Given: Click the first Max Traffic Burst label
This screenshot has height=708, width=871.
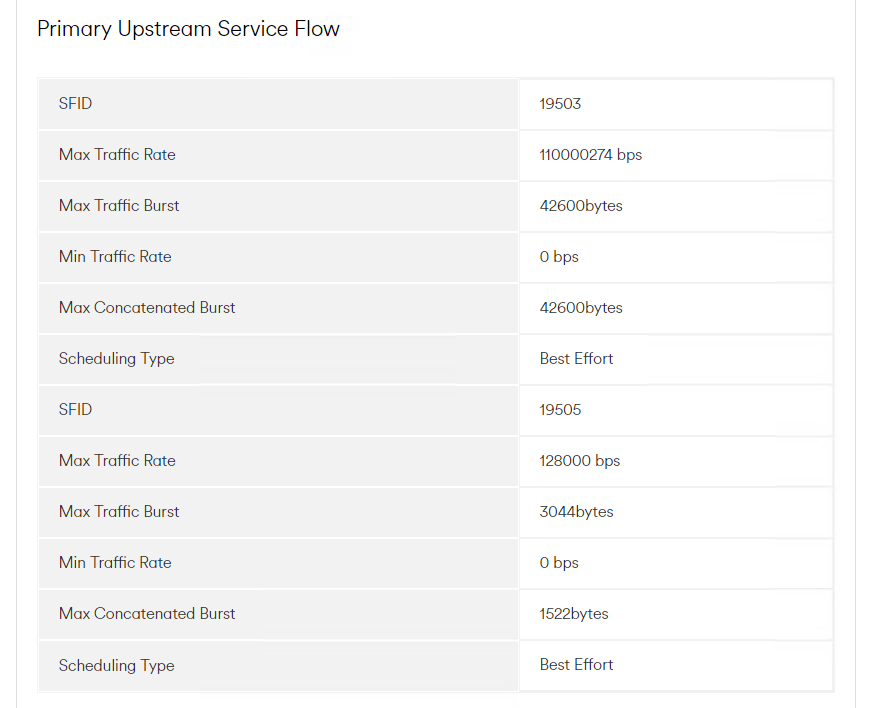Looking at the screenshot, I should 119,206.
